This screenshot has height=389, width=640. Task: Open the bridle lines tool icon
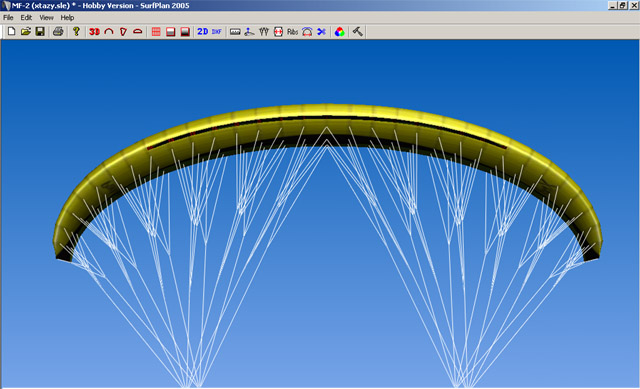tap(264, 31)
